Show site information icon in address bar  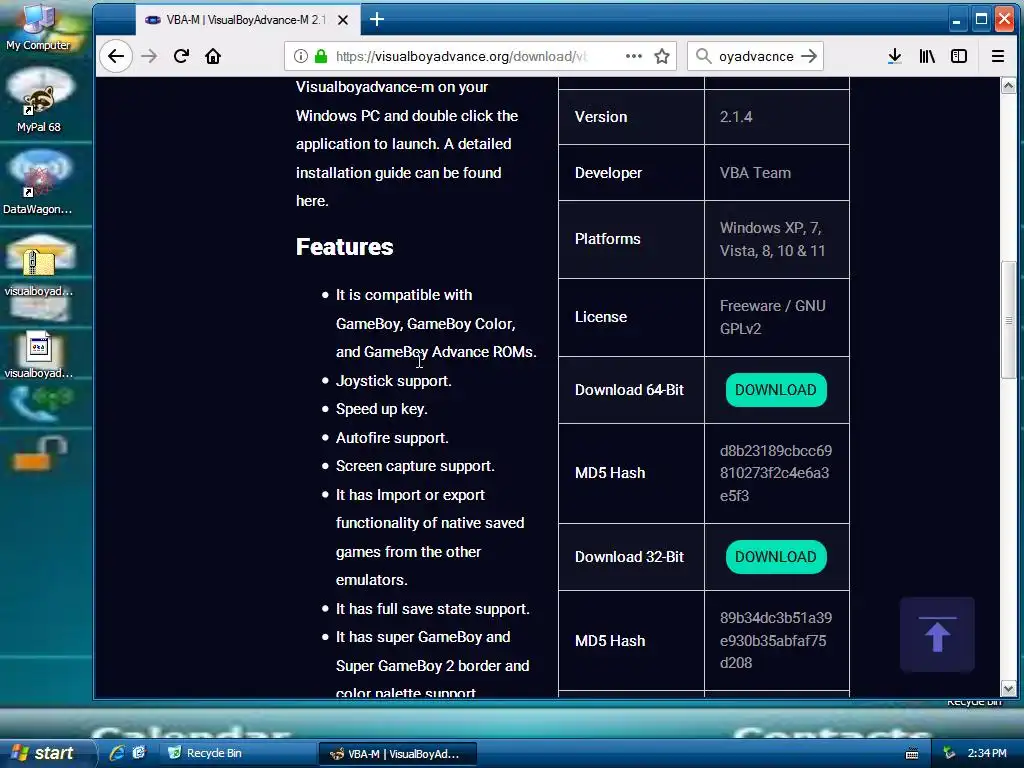pyautogui.click(x=300, y=56)
